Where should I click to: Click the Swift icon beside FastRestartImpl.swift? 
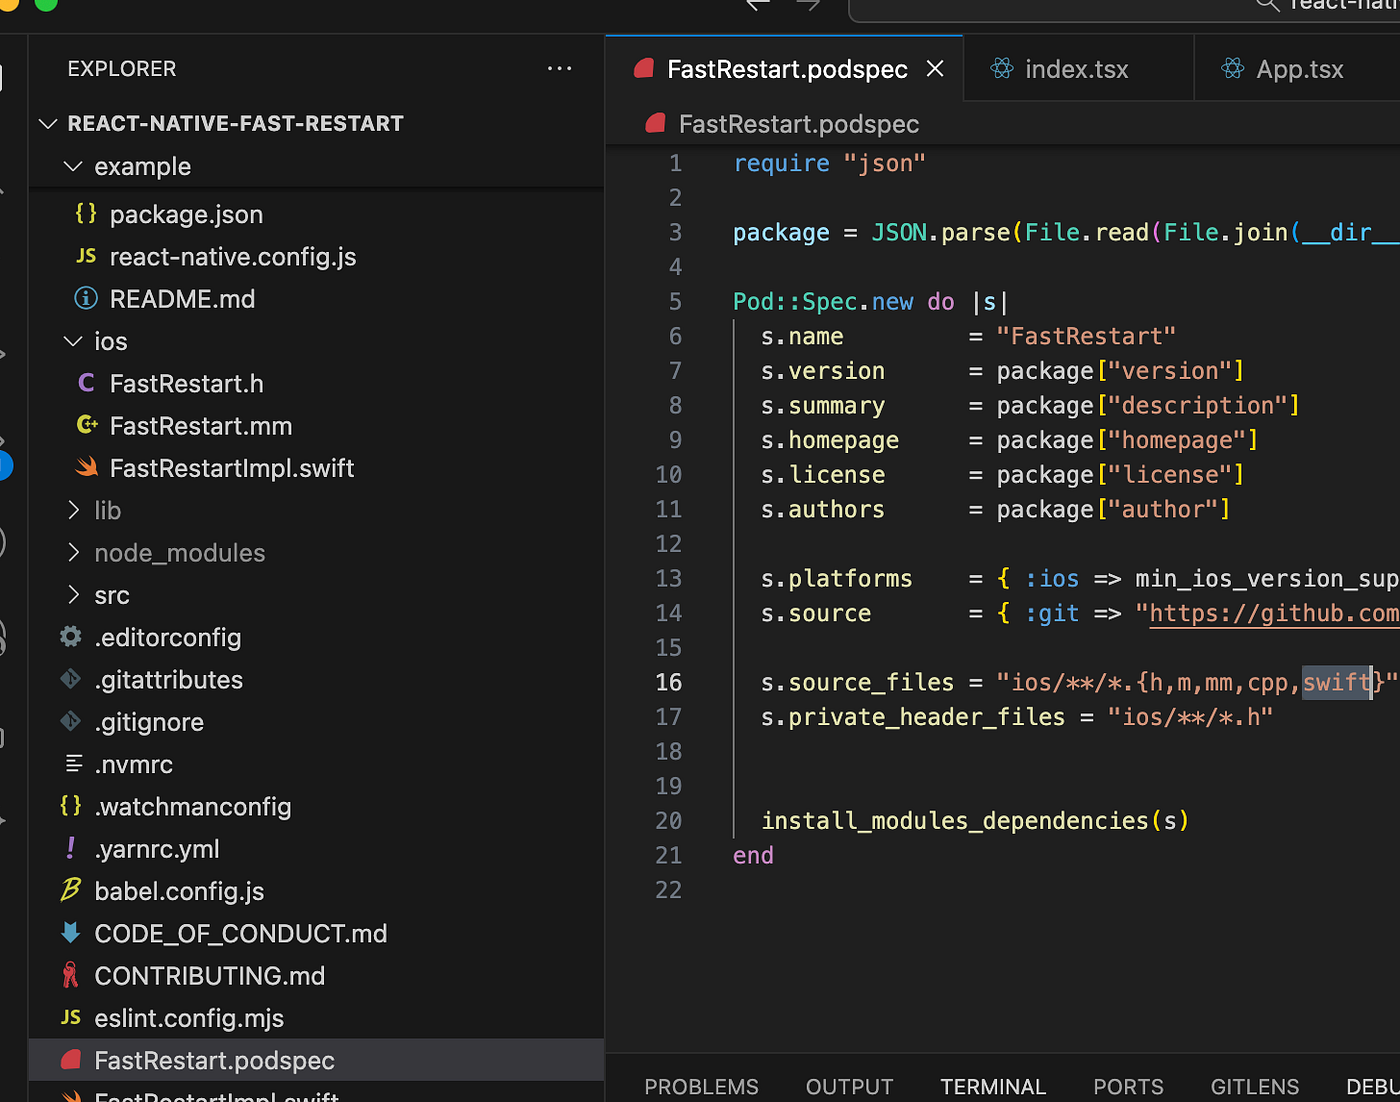[87, 467]
